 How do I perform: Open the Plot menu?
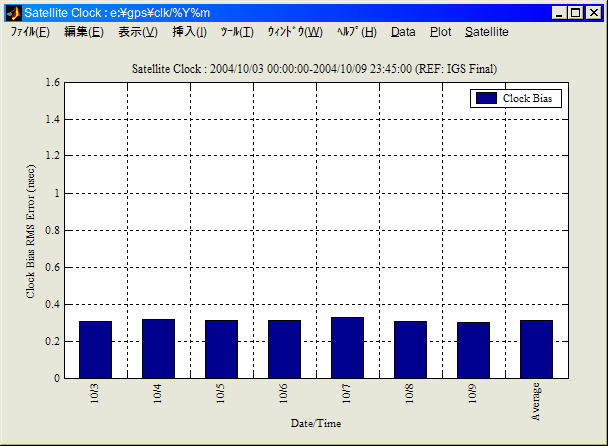click(440, 32)
